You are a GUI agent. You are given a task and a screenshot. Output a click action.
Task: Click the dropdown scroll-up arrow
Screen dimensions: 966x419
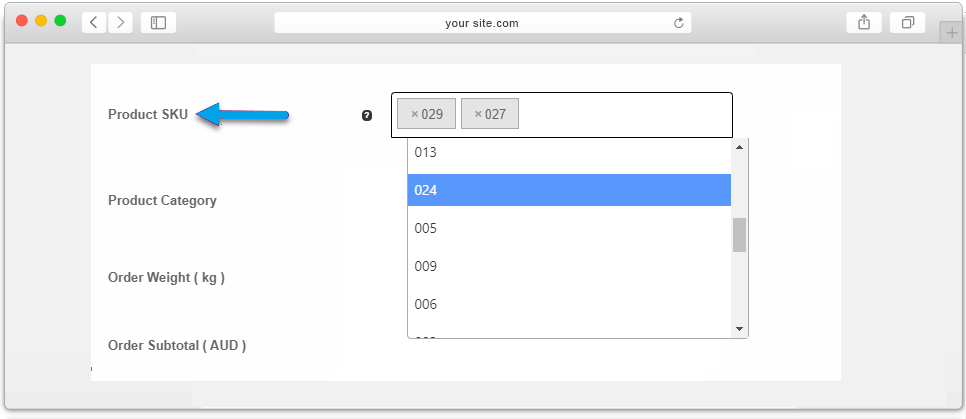[739, 147]
